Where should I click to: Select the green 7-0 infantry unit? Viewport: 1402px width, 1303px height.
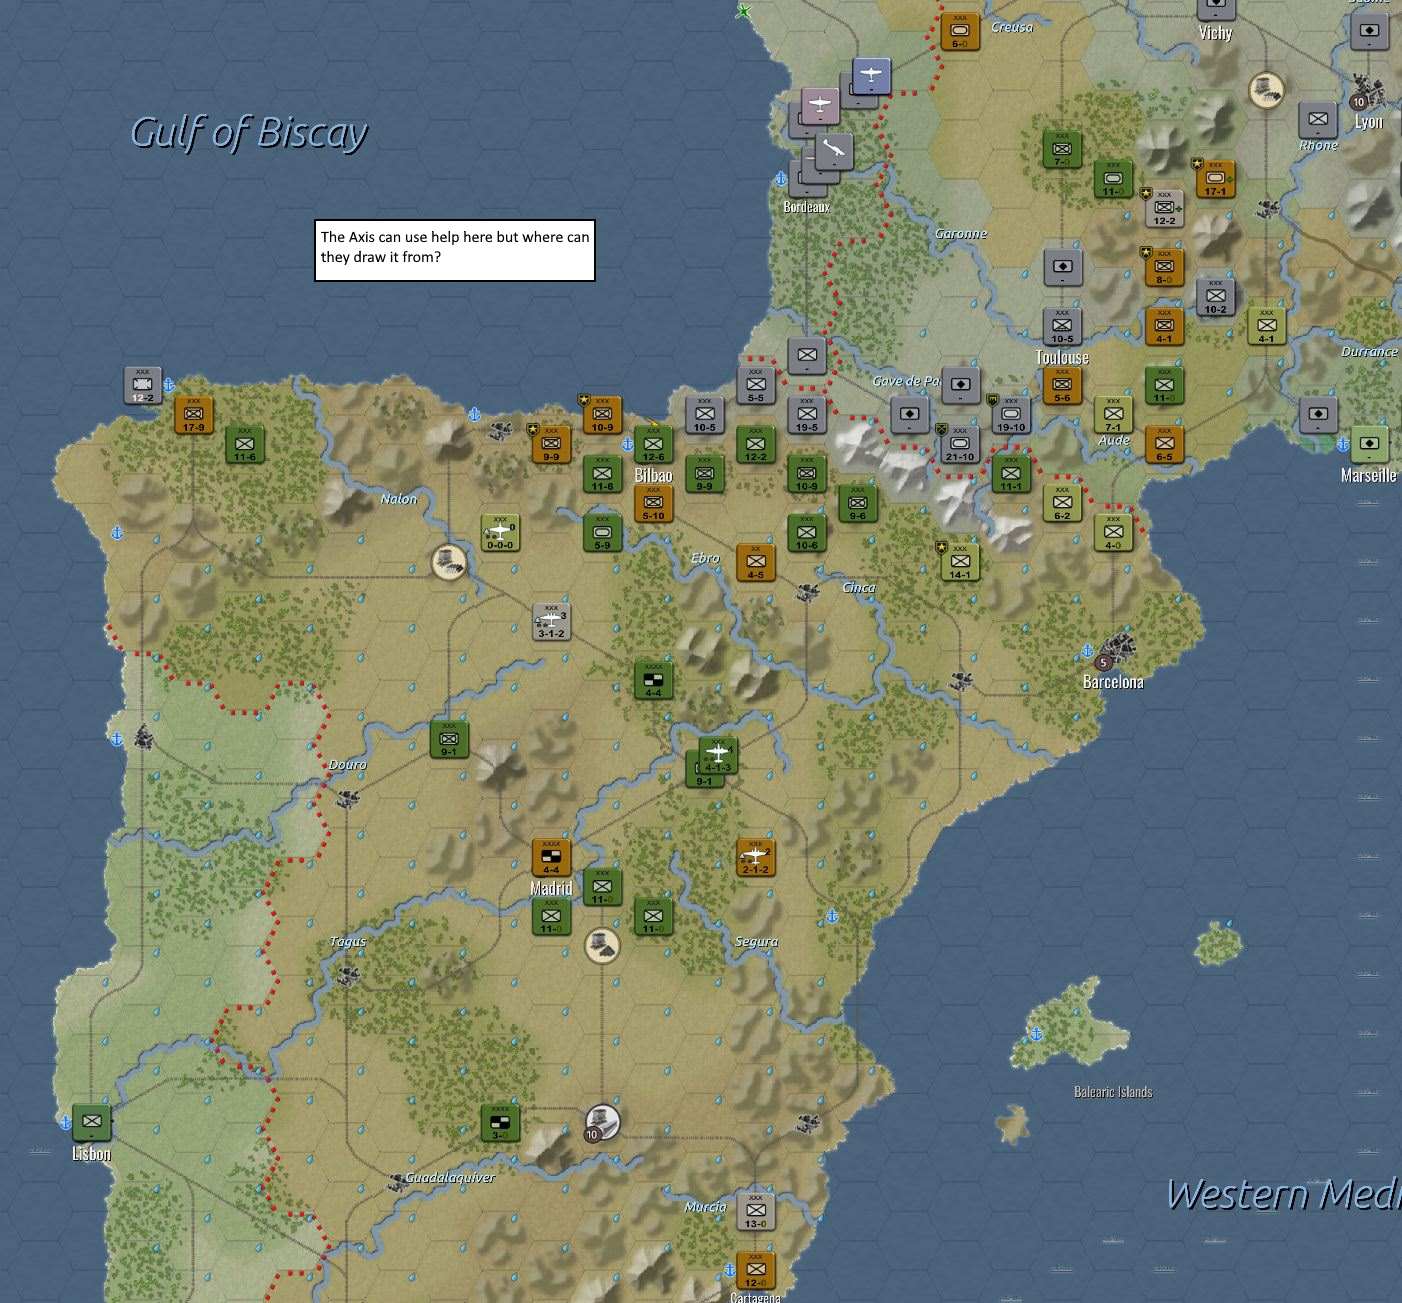point(1062,149)
